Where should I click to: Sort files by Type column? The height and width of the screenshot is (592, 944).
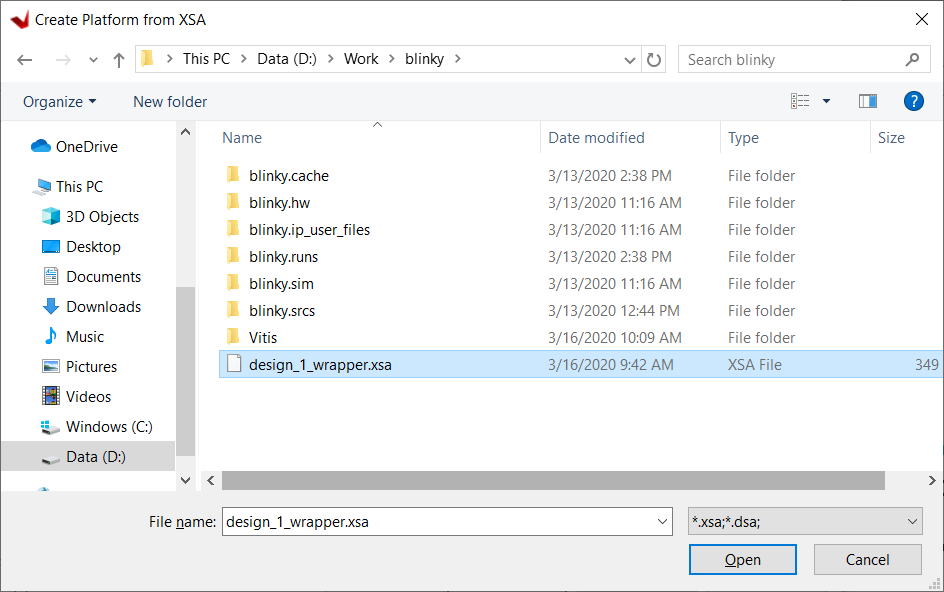point(743,138)
